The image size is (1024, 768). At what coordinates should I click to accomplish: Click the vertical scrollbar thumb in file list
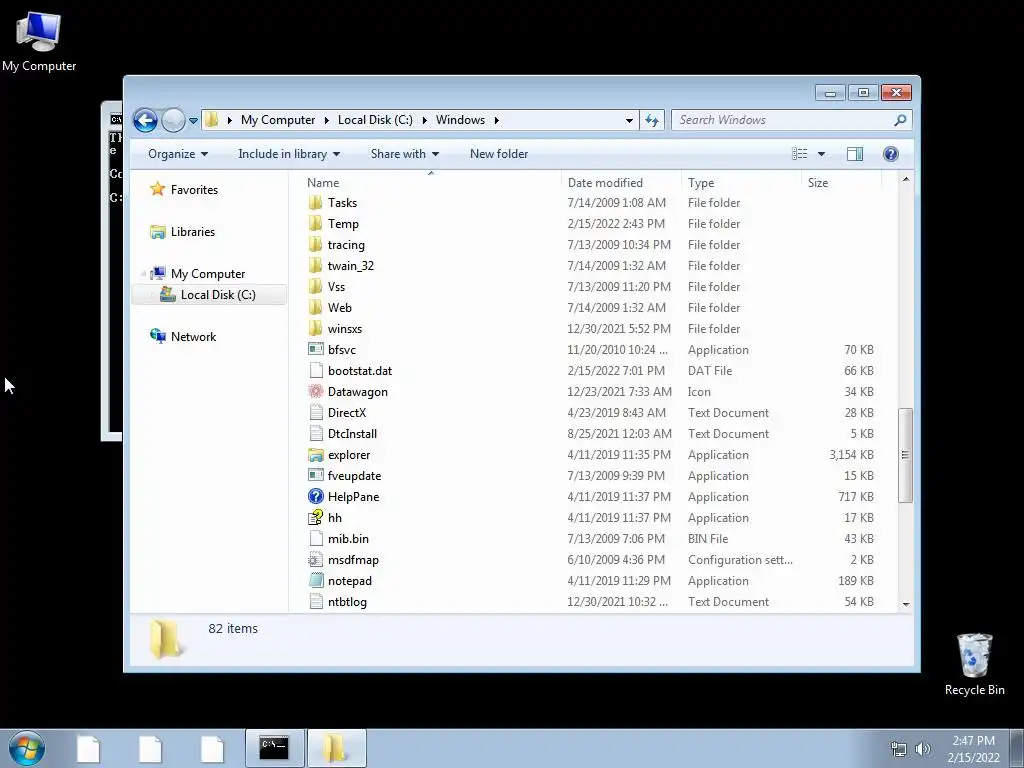(906, 455)
